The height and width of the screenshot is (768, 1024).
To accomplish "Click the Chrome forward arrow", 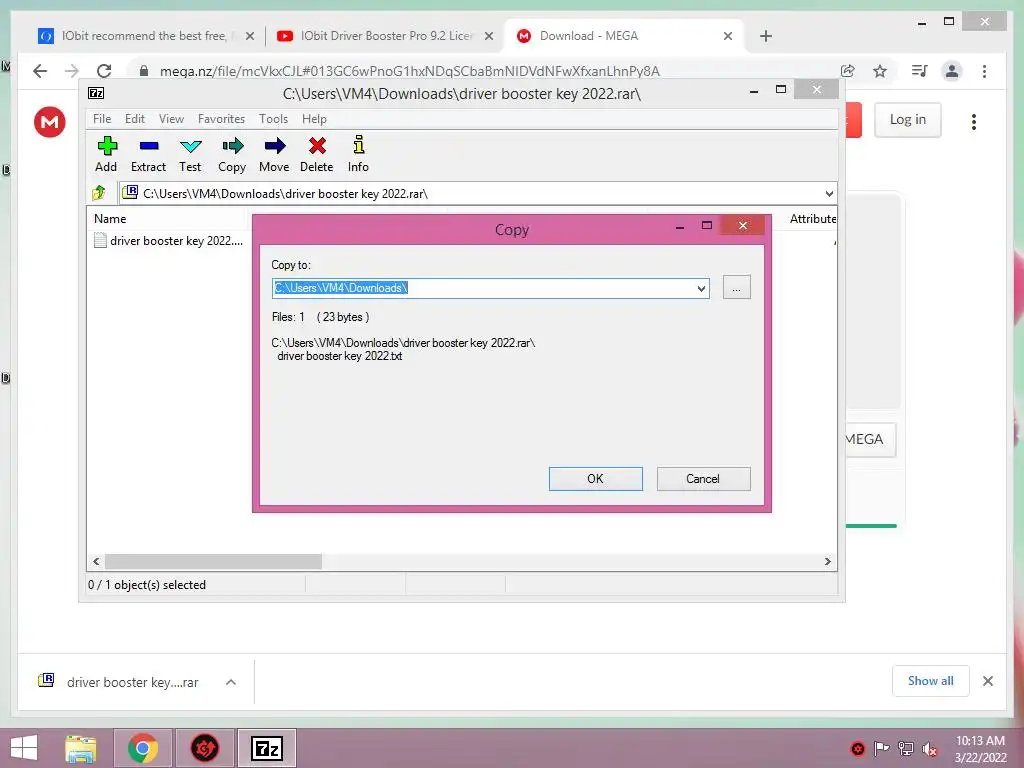I will pyautogui.click(x=72, y=71).
